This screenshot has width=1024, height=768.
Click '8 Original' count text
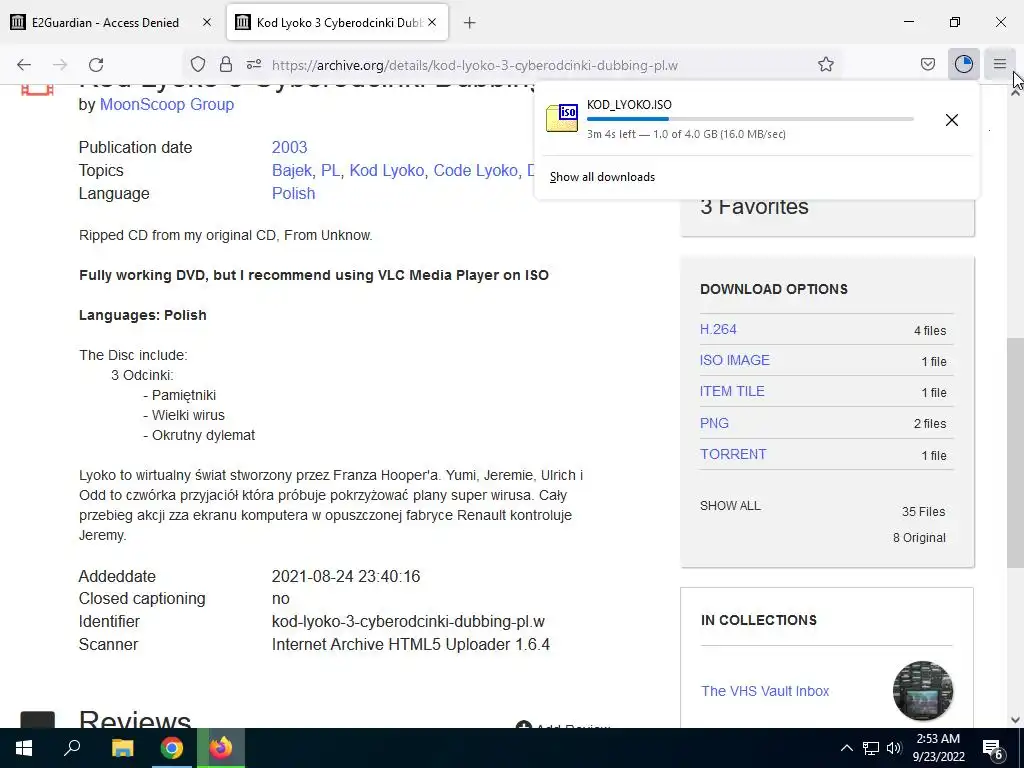point(919,537)
